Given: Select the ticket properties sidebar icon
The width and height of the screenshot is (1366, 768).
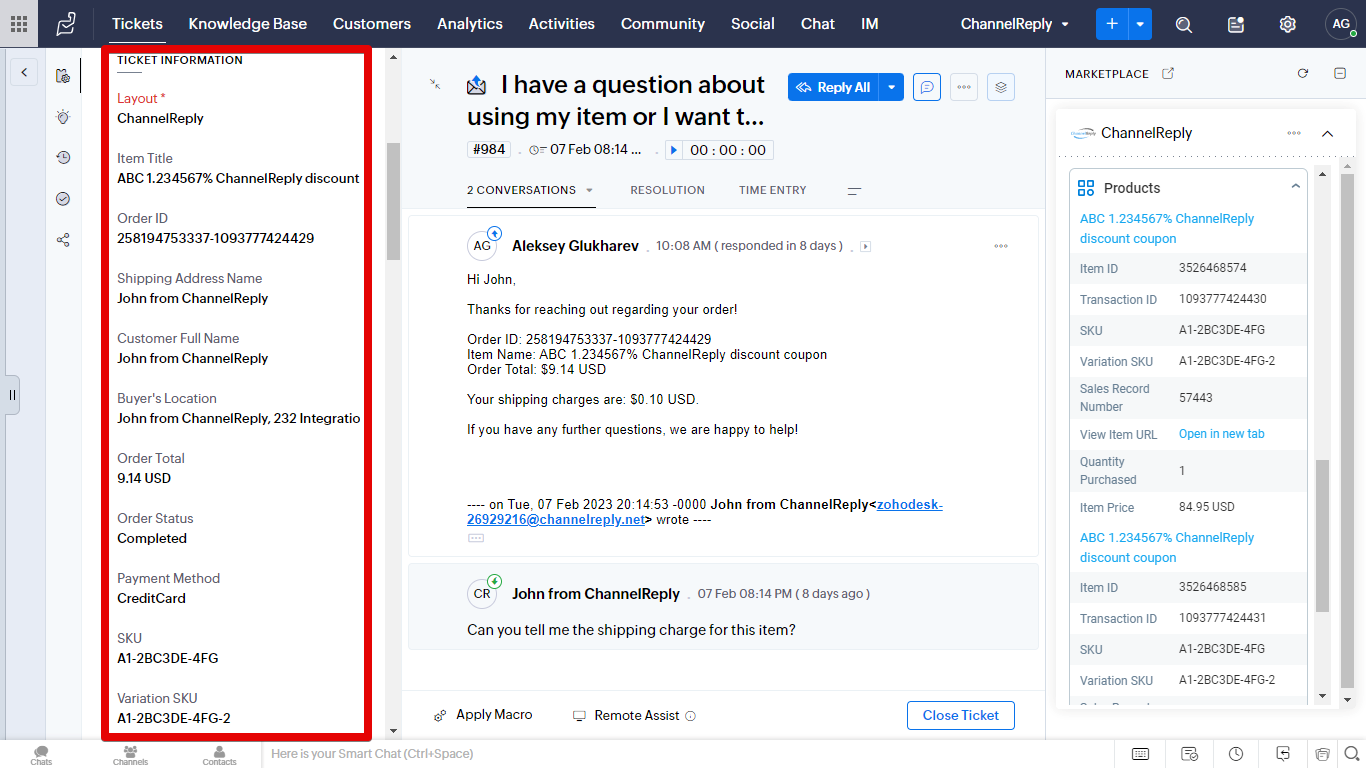Looking at the screenshot, I should click(x=63, y=75).
